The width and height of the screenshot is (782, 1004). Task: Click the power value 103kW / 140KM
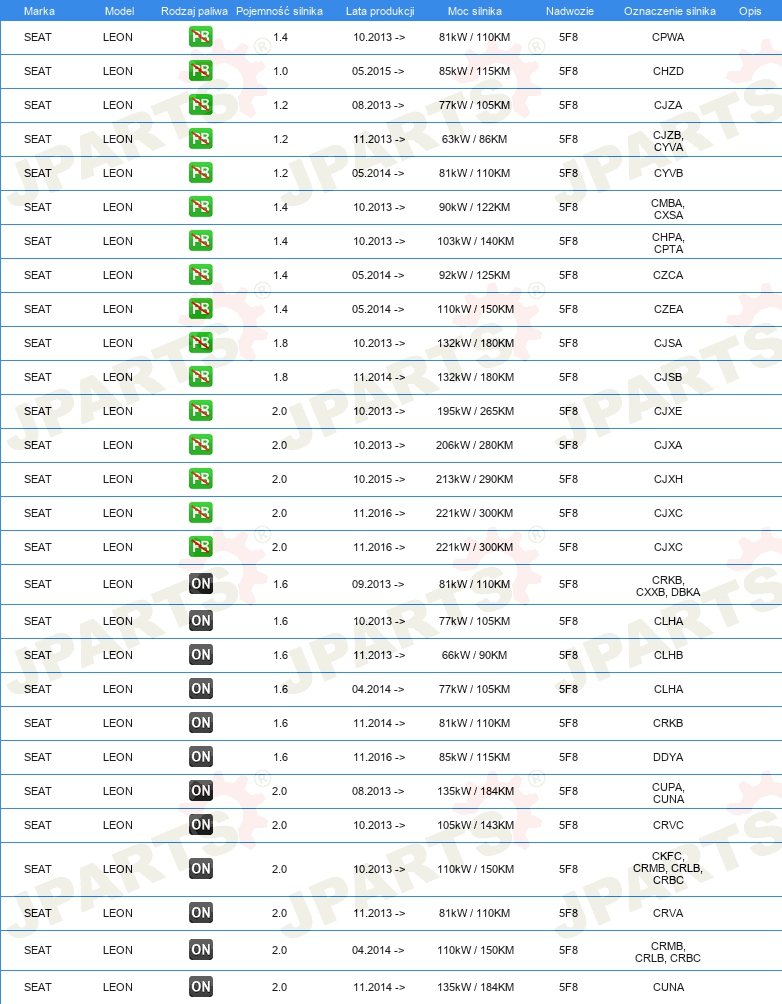[475, 241]
